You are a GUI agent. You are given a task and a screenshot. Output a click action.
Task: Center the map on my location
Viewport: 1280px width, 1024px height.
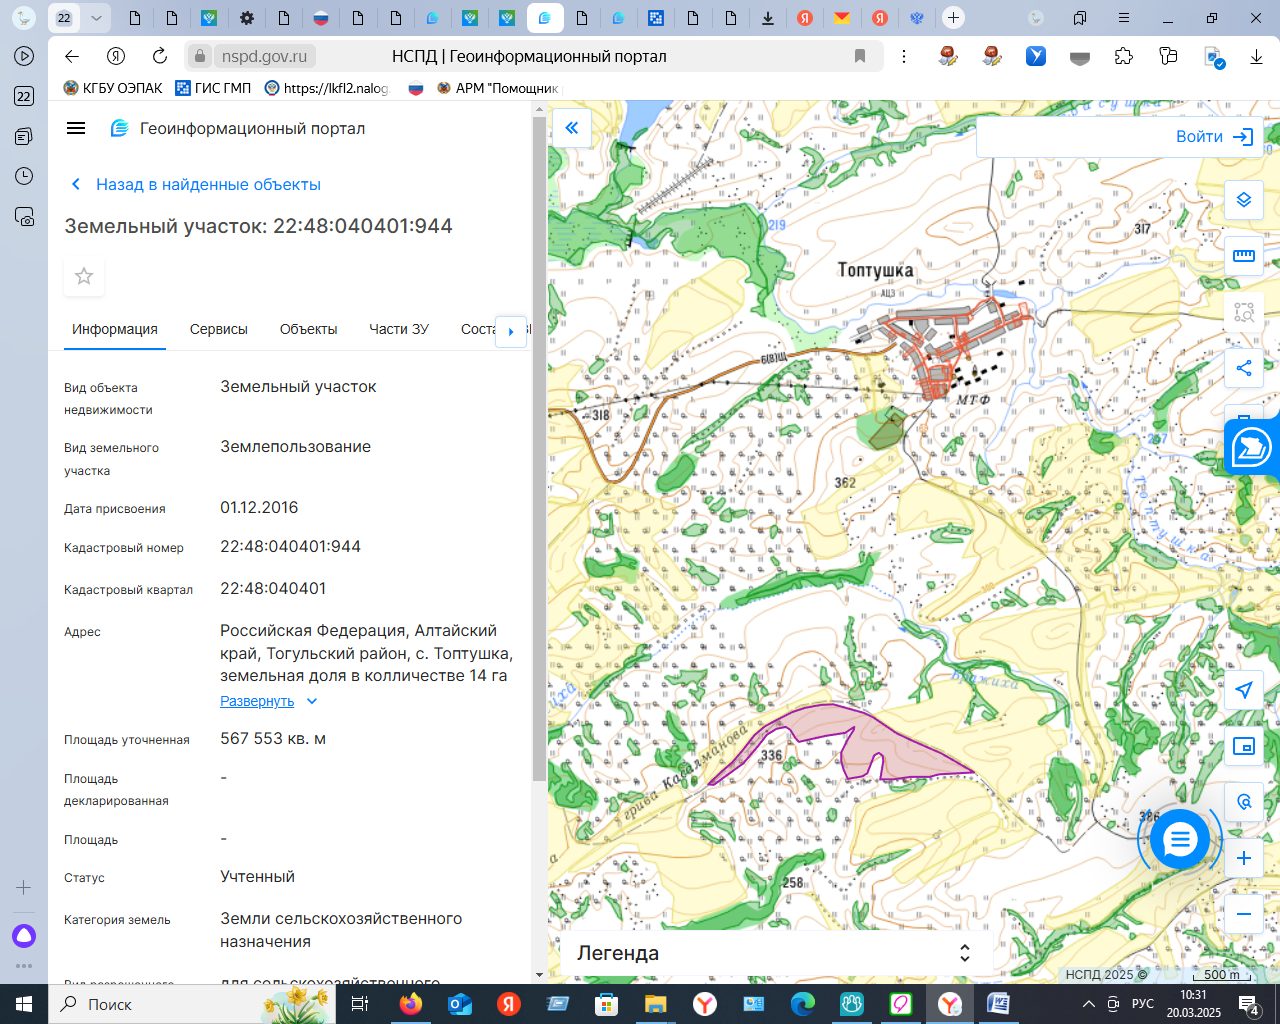point(1244,690)
